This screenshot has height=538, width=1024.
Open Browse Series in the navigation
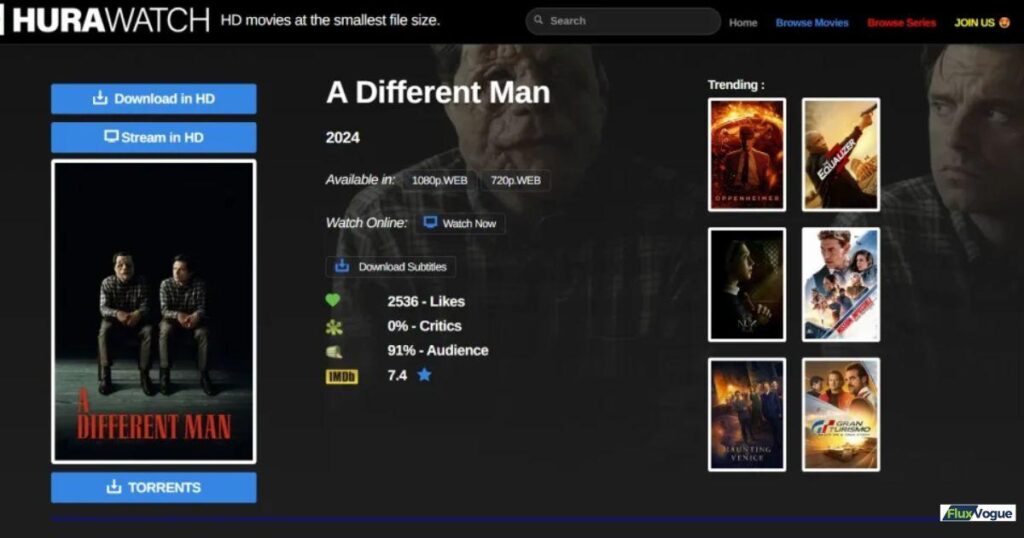(901, 22)
